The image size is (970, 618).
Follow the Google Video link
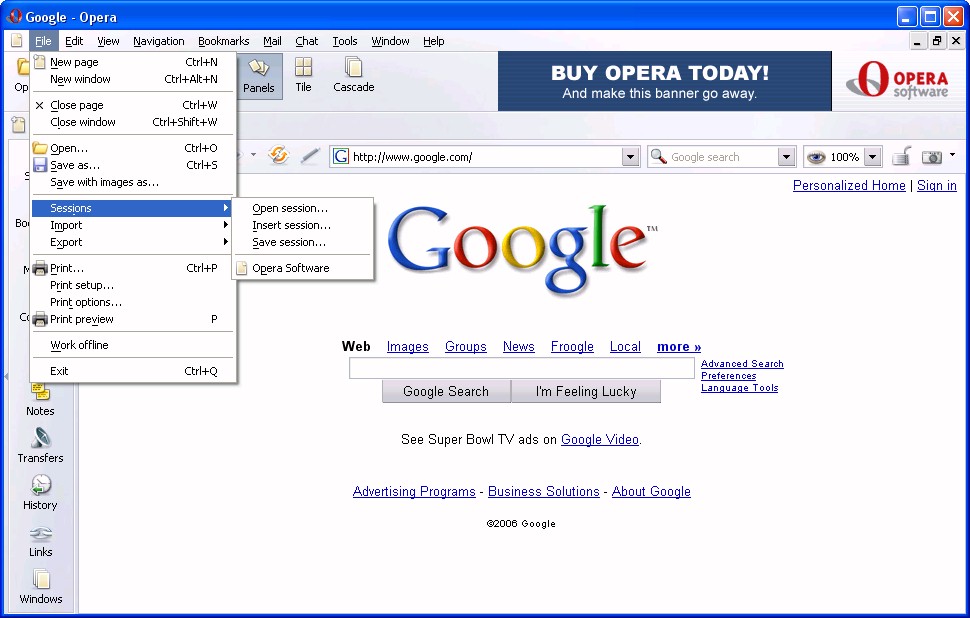599,439
